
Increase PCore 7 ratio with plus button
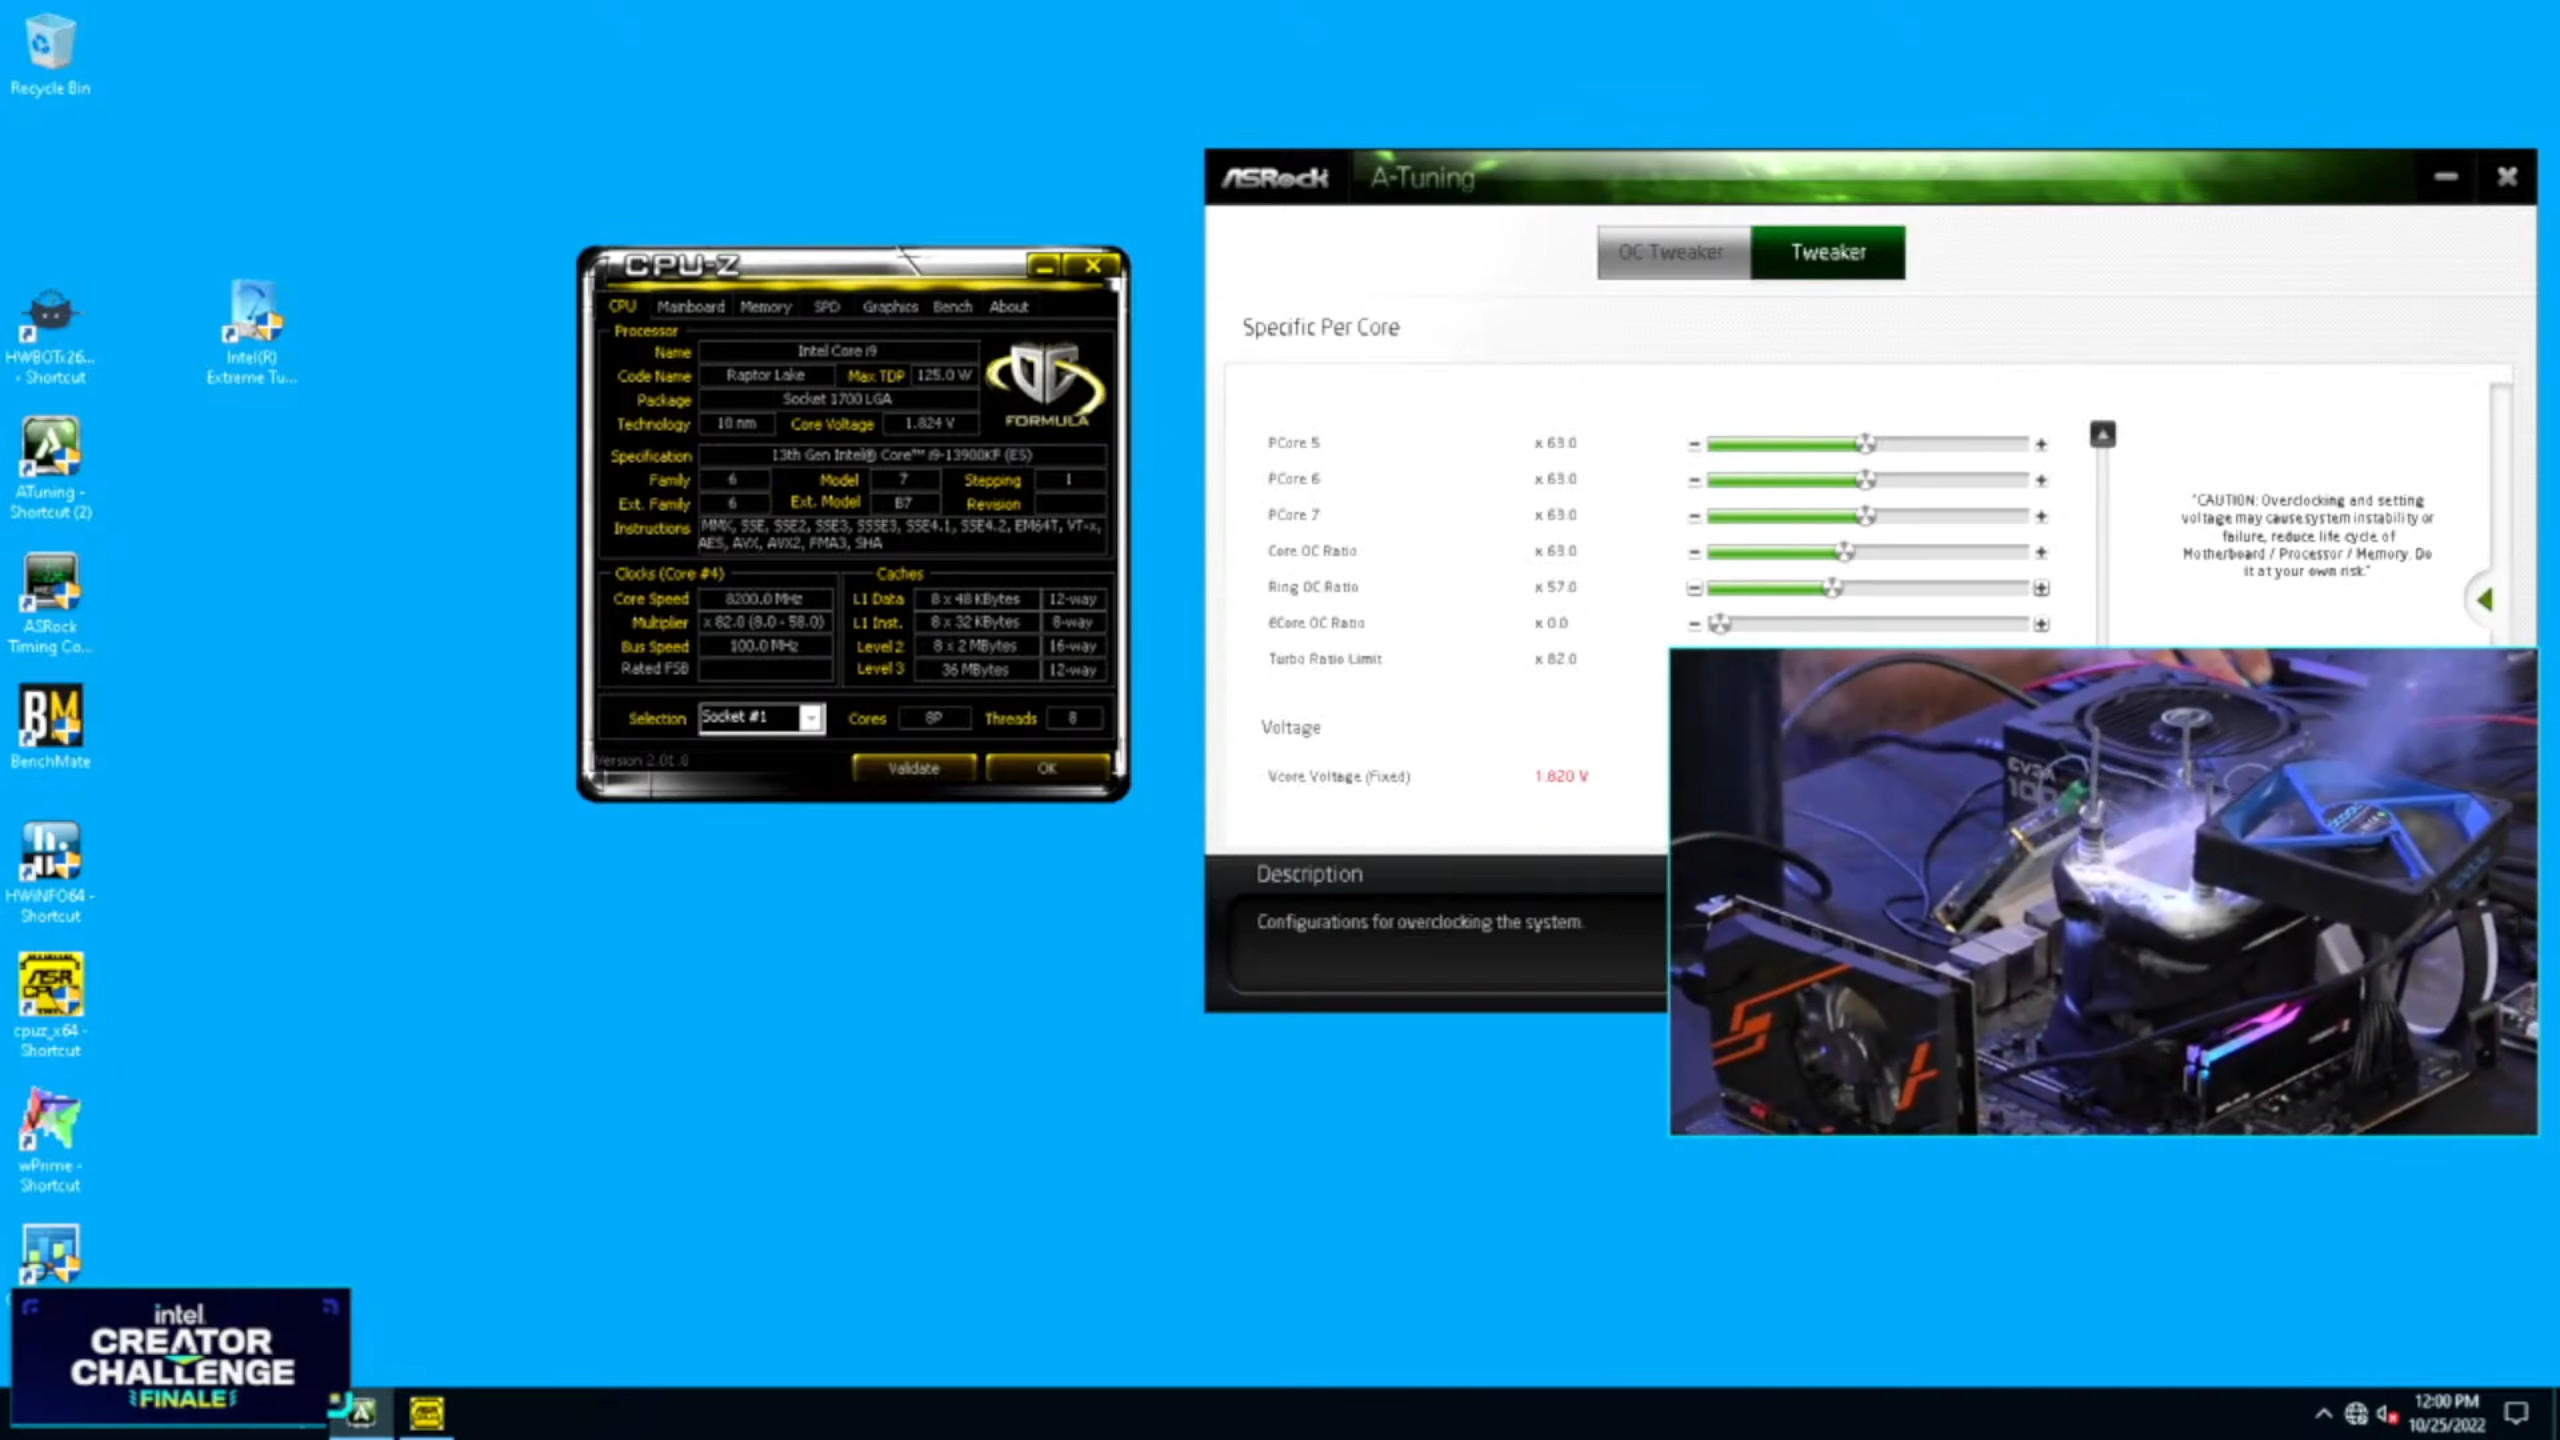2041,517
